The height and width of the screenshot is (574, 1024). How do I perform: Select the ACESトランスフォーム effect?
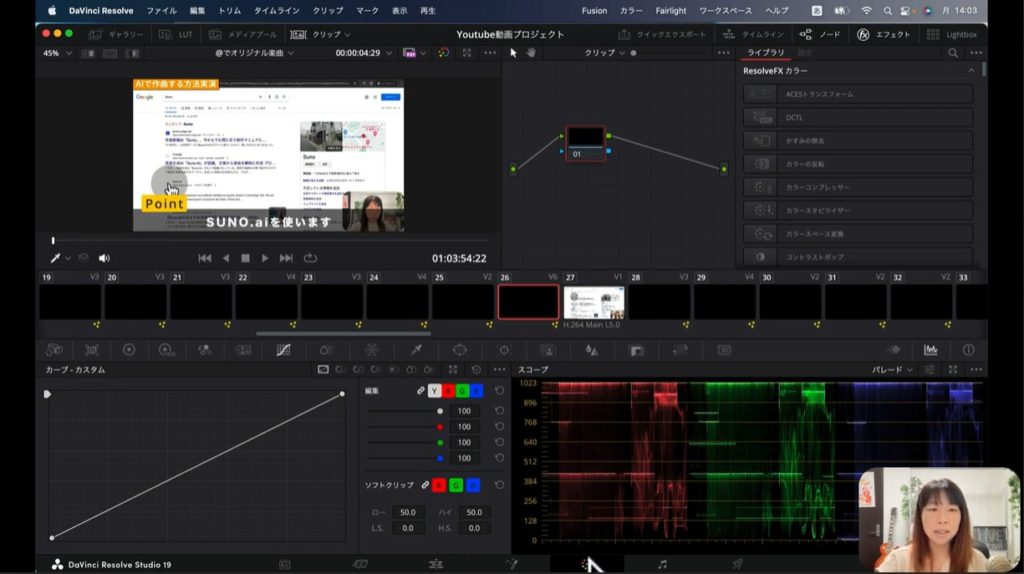click(x=858, y=94)
